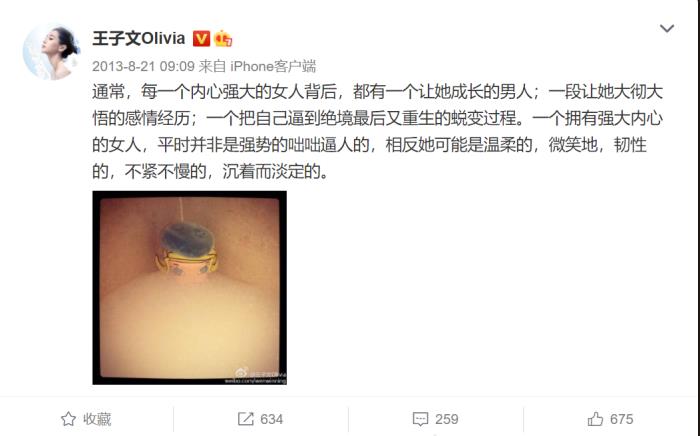
Task: Click the crown membership badge icon
Action: (x=223, y=39)
